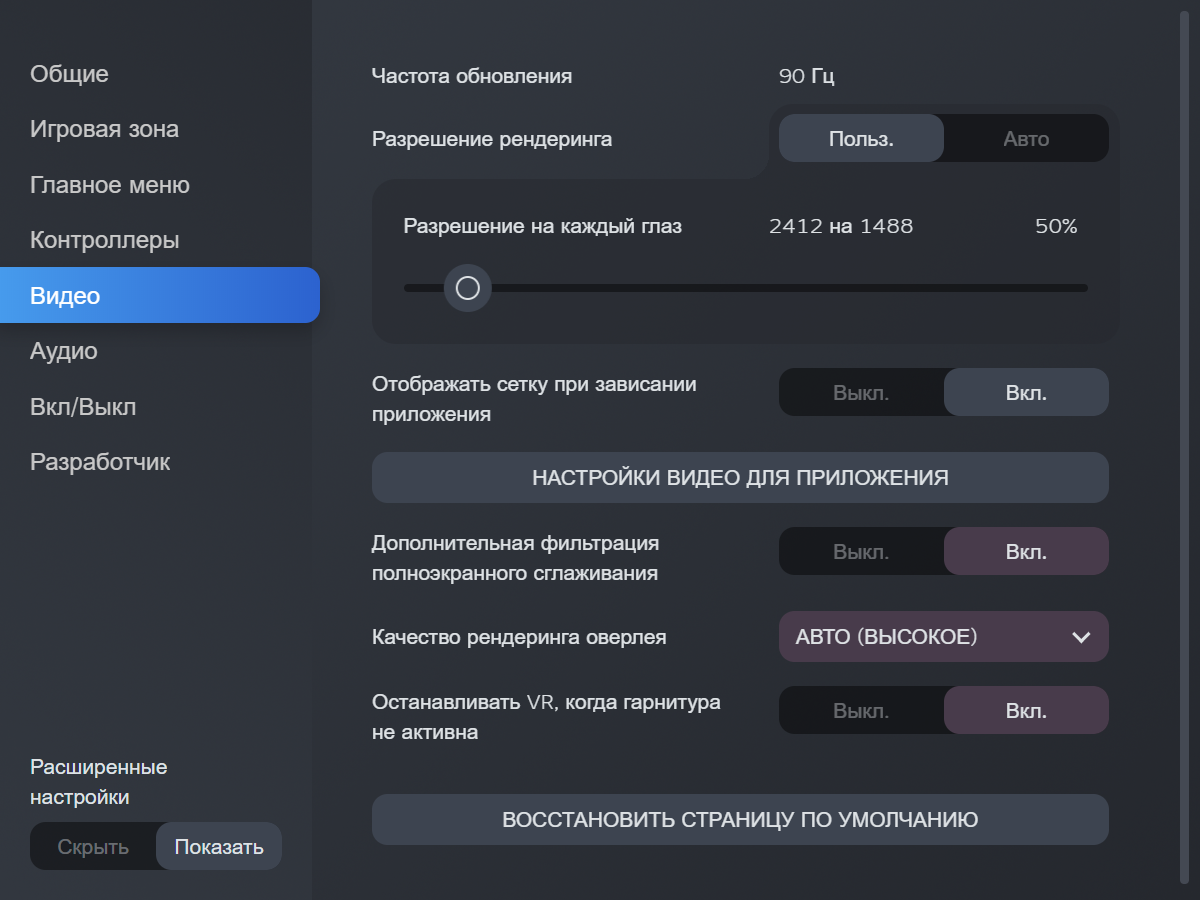Click the dropdown chevron arrow icon
Screen dimensions: 1200x900
1081,638
